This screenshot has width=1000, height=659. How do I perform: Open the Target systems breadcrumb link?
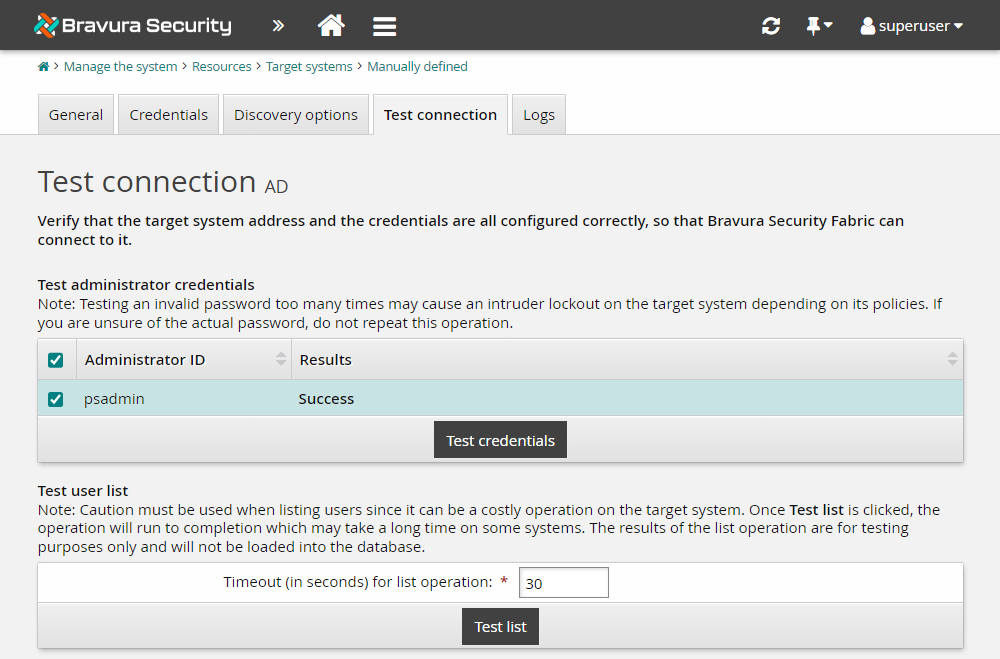pyautogui.click(x=308, y=66)
